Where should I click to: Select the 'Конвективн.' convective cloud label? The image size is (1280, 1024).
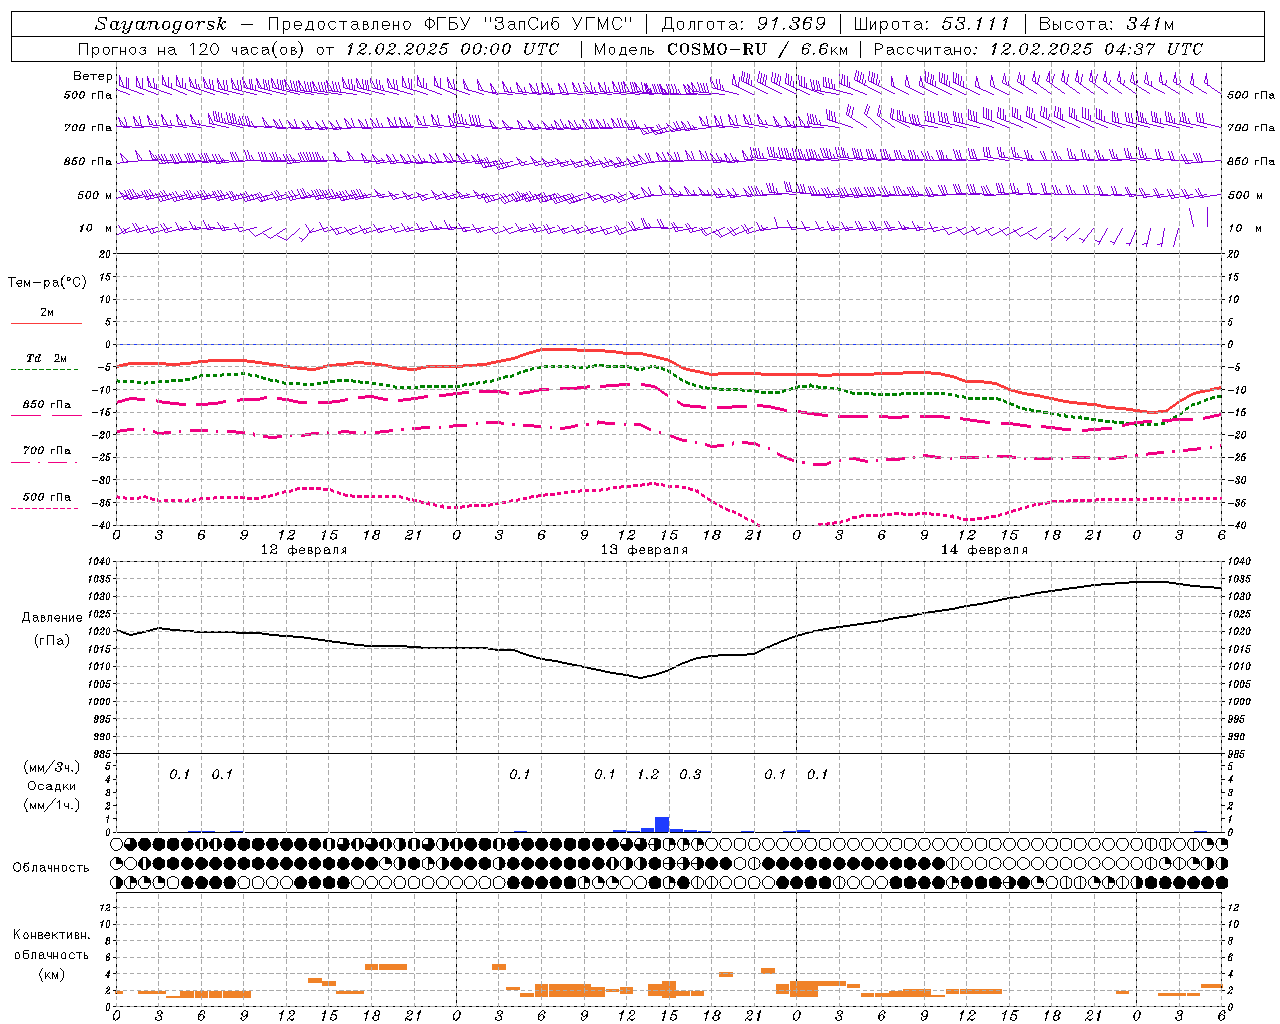51,935
